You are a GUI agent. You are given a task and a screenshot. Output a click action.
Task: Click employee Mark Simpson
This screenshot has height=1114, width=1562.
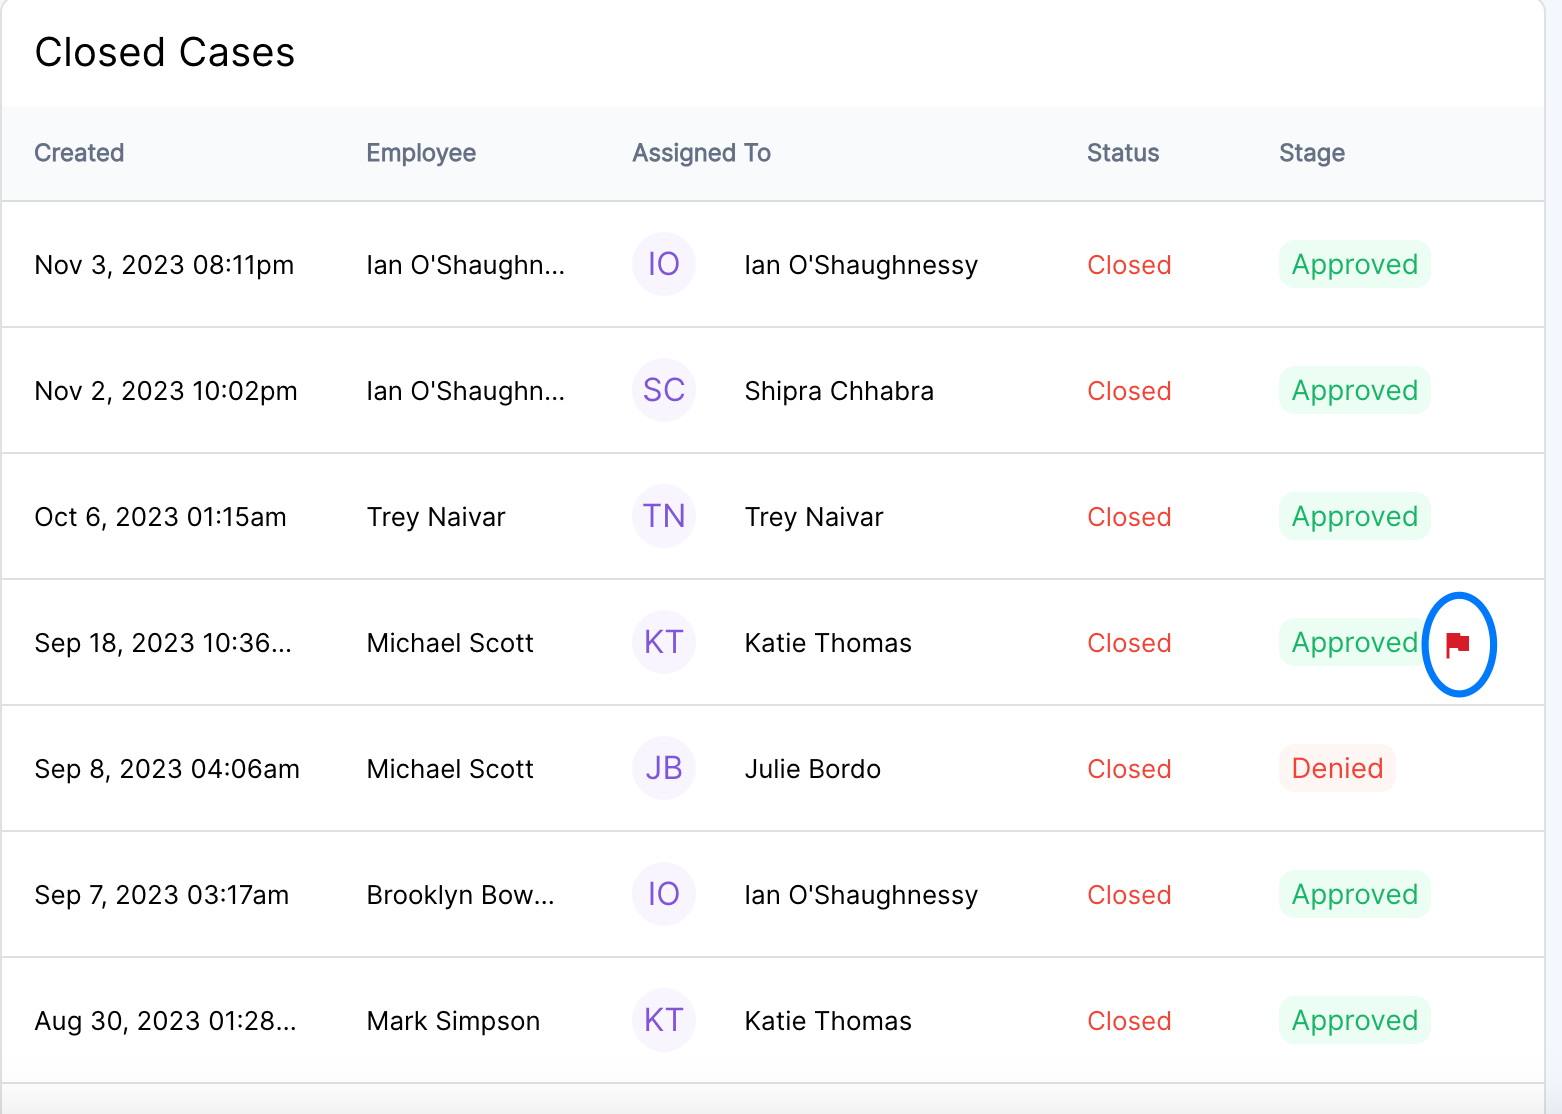point(453,1021)
